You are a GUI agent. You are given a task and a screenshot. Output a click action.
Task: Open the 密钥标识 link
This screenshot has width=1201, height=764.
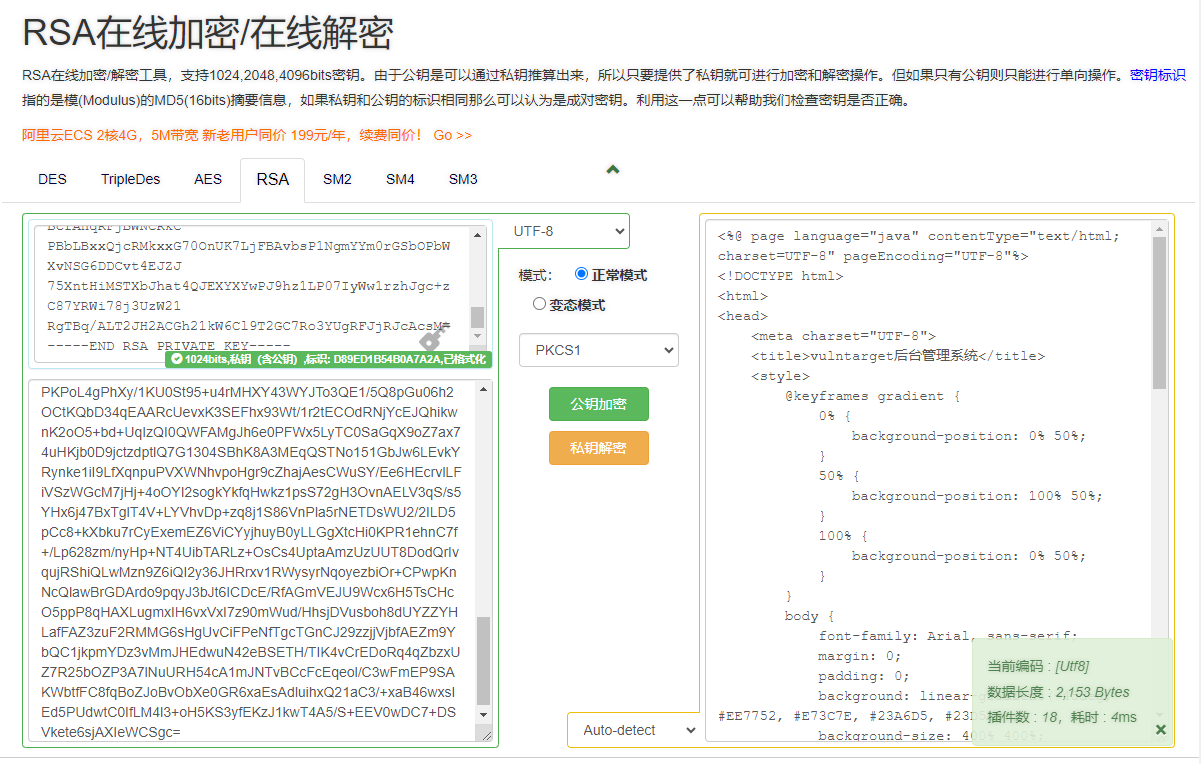1158,75
